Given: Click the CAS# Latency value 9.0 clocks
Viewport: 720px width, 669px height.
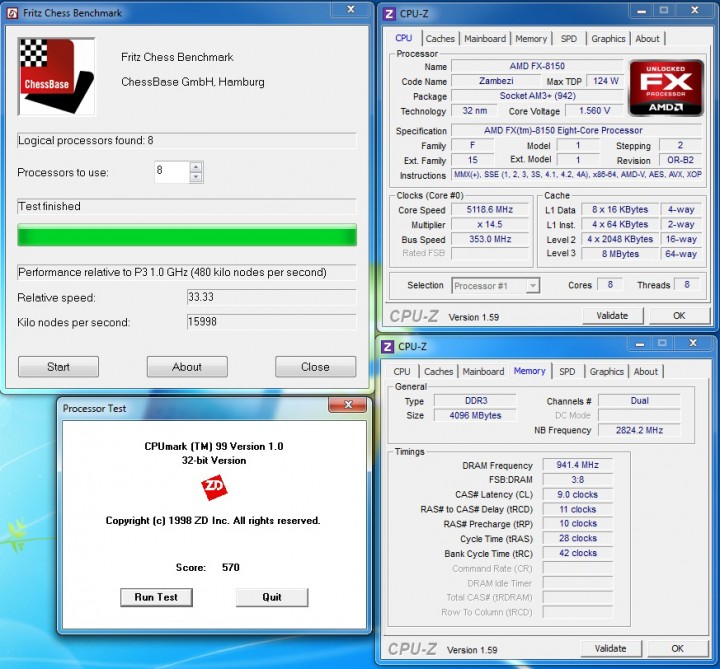Looking at the screenshot, I should (x=578, y=495).
